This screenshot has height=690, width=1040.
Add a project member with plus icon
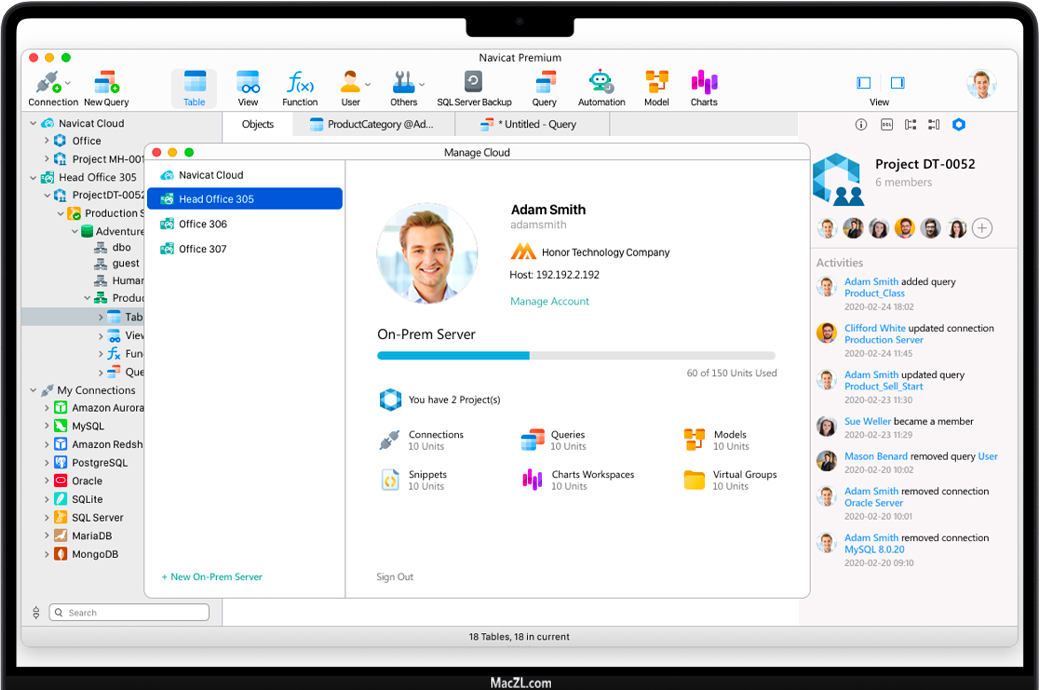coord(982,228)
